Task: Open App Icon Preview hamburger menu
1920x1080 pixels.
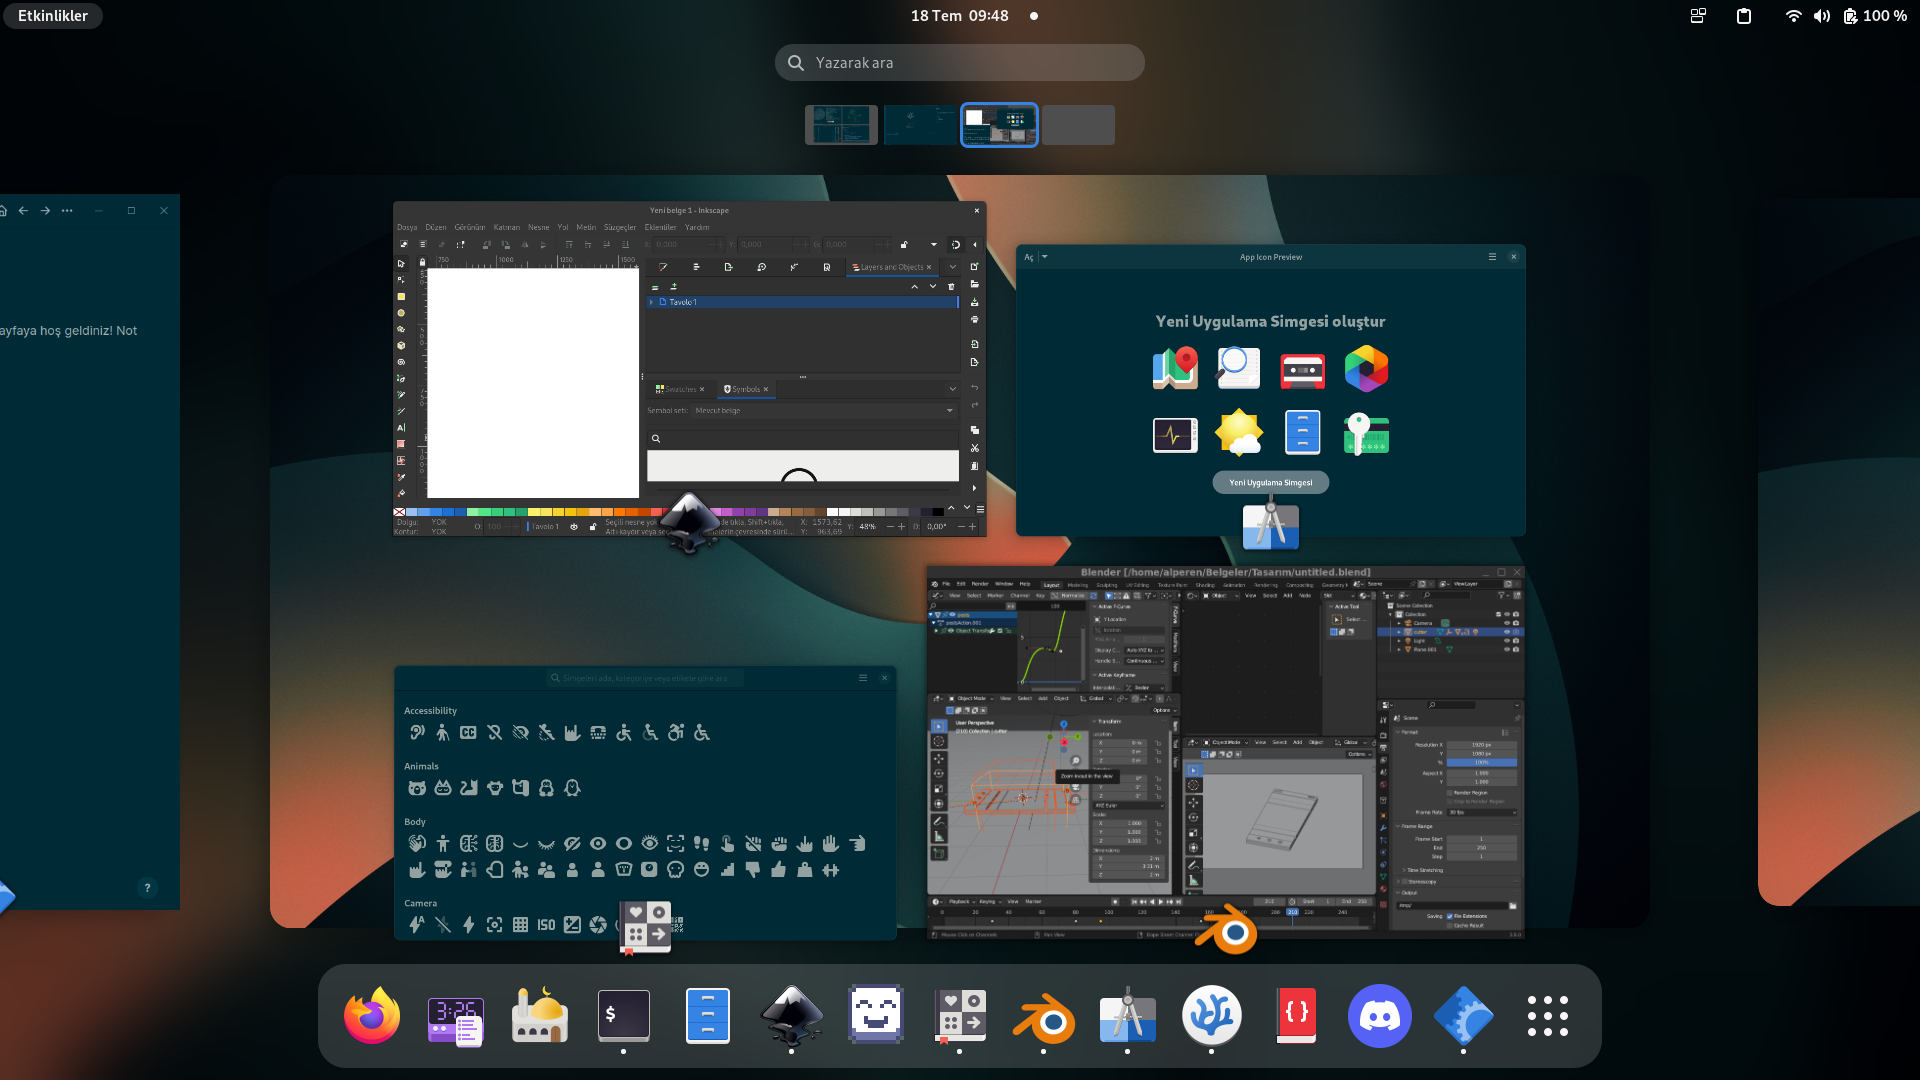Action: coord(1492,257)
